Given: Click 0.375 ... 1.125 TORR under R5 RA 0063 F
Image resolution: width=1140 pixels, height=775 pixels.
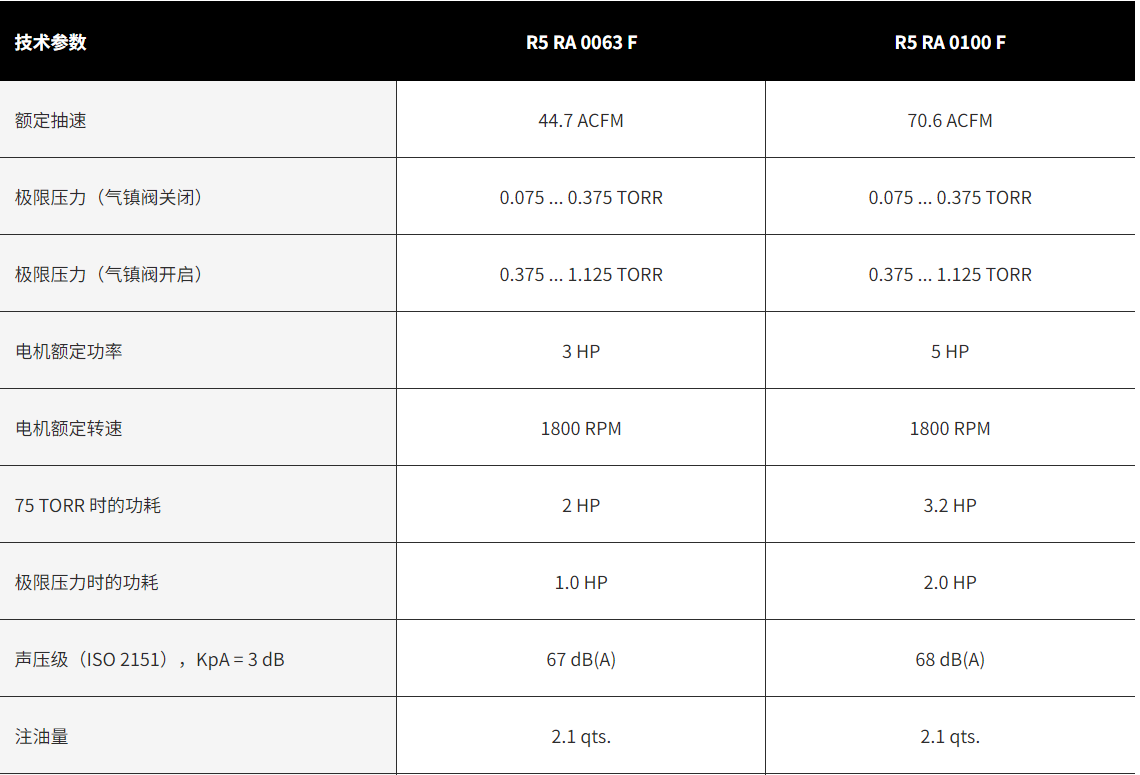Looking at the screenshot, I should [581, 274].
